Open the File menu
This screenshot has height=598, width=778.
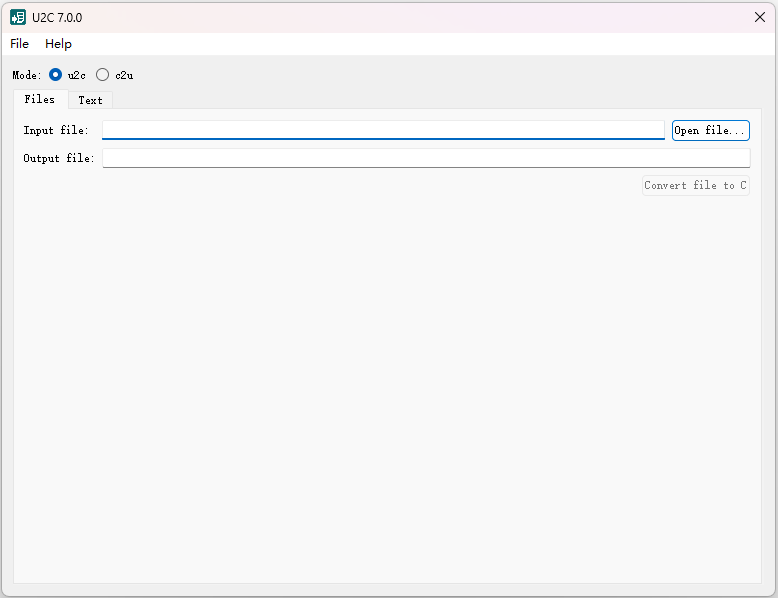(x=19, y=44)
